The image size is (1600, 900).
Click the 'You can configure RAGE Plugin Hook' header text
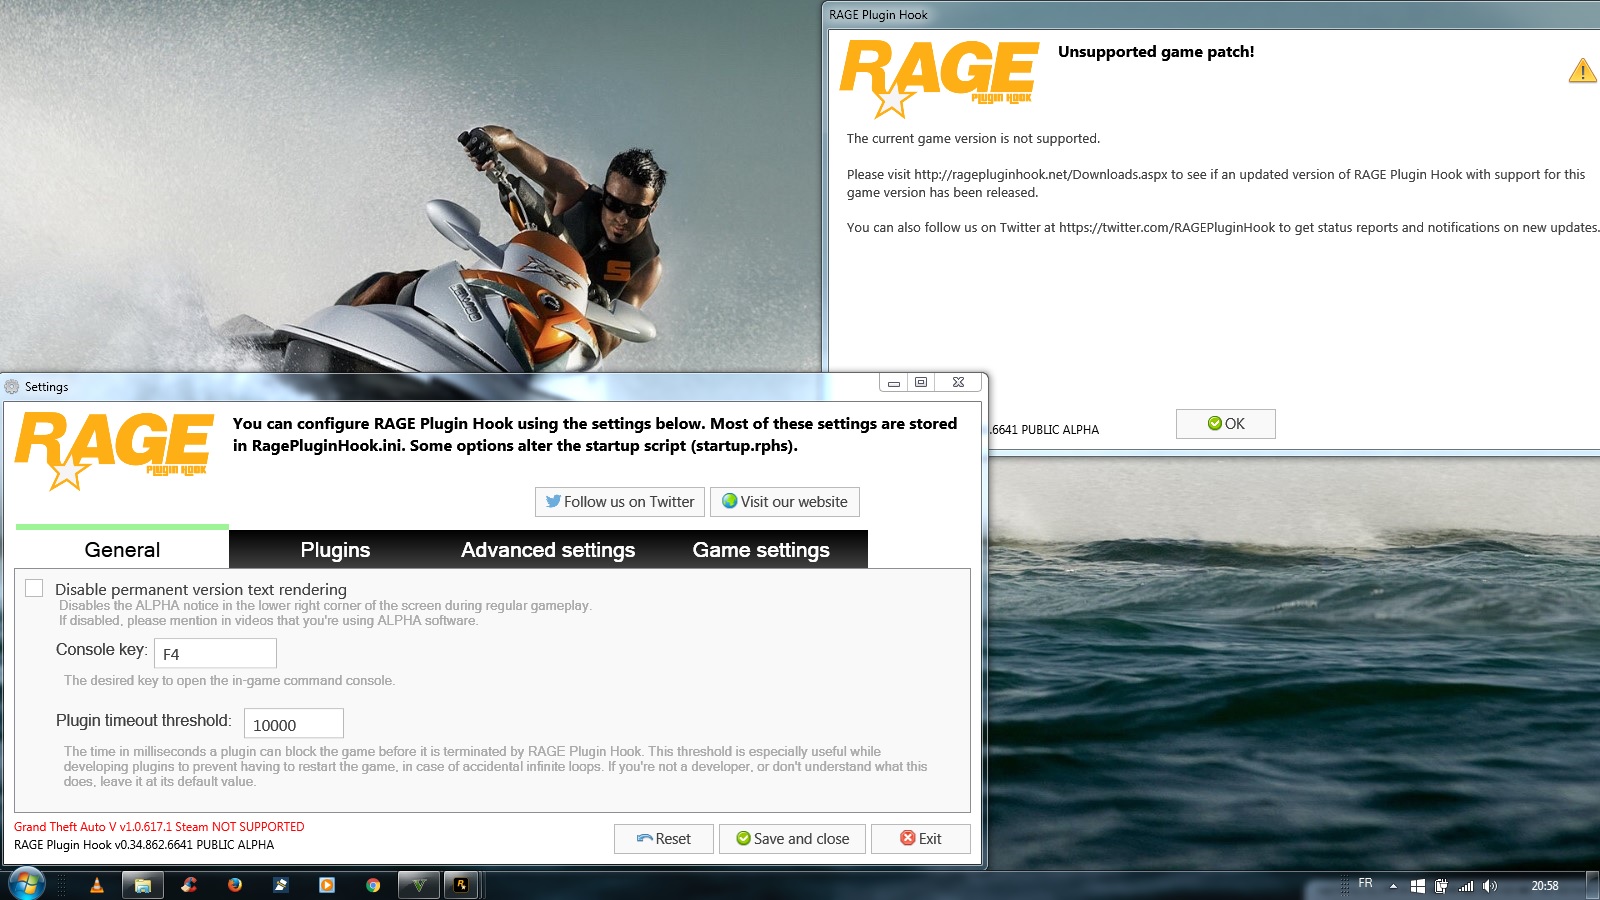click(595, 435)
